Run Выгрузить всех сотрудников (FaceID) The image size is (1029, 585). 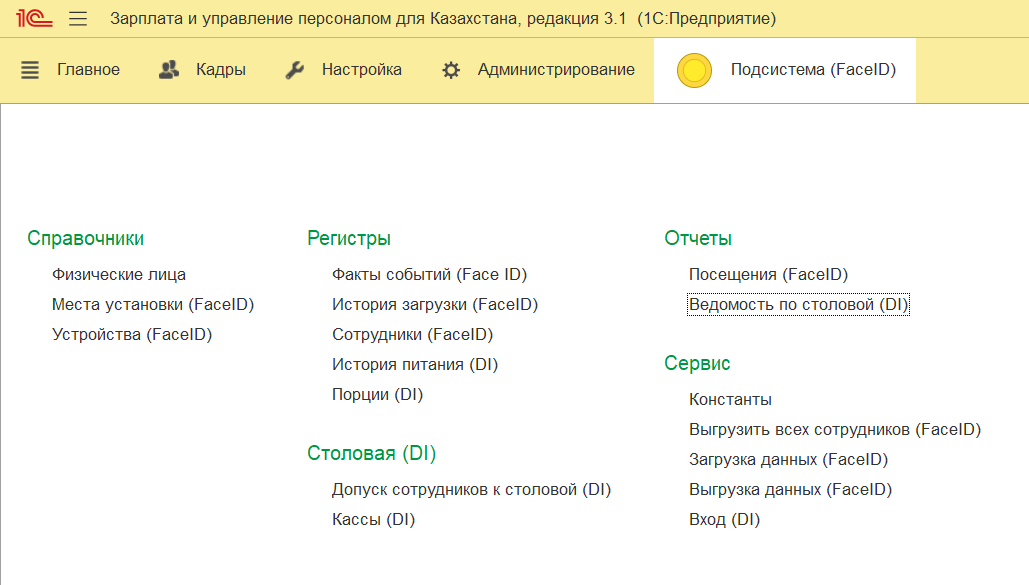tap(834, 429)
